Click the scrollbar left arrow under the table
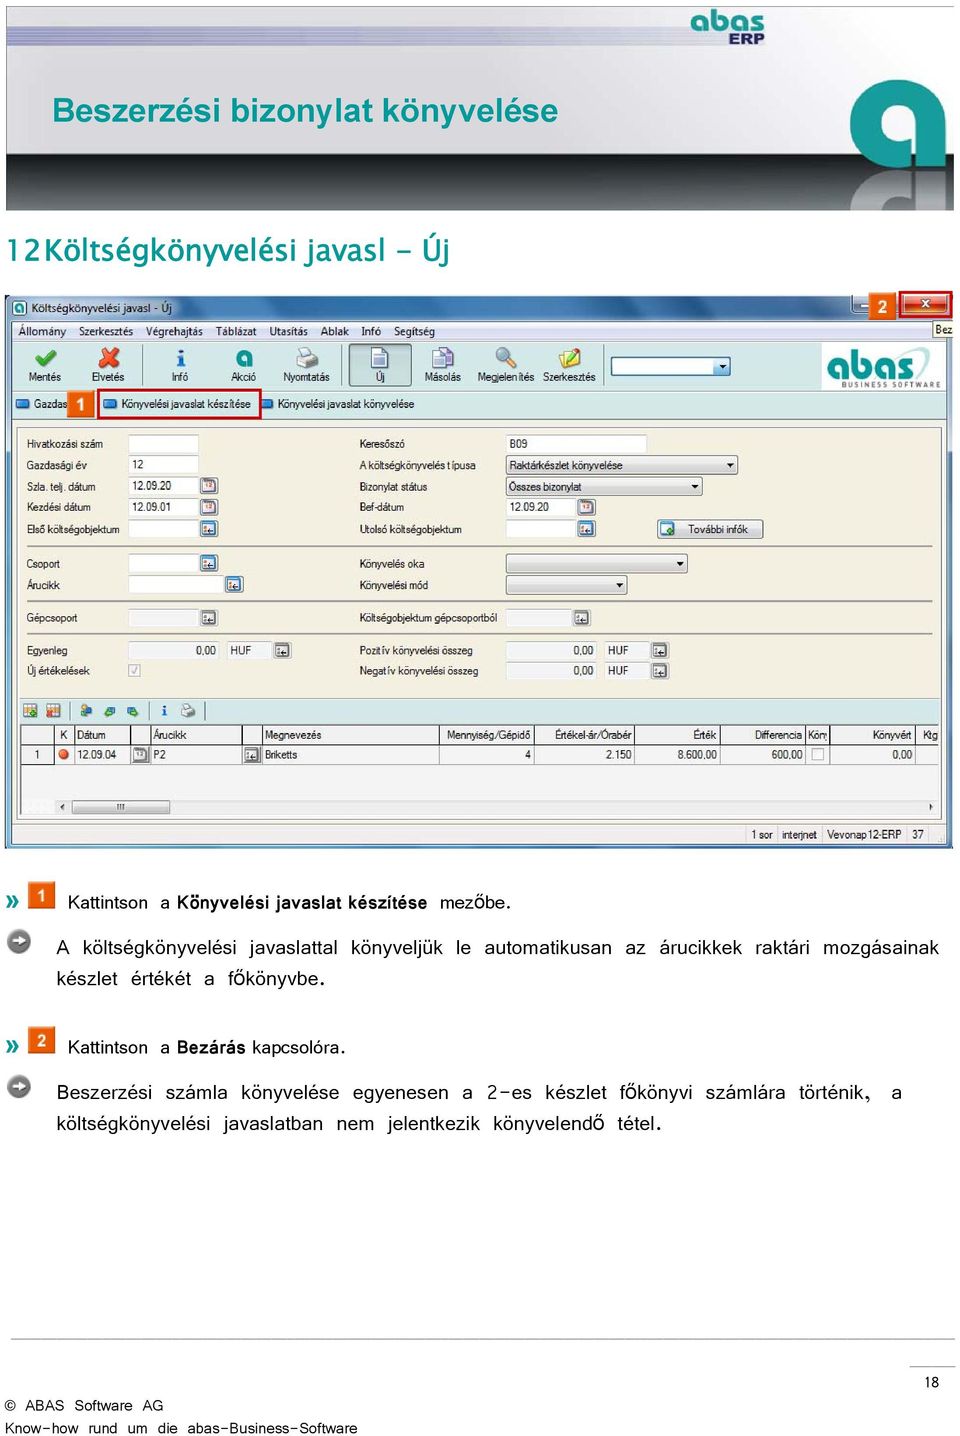960x1436 pixels. (62, 806)
